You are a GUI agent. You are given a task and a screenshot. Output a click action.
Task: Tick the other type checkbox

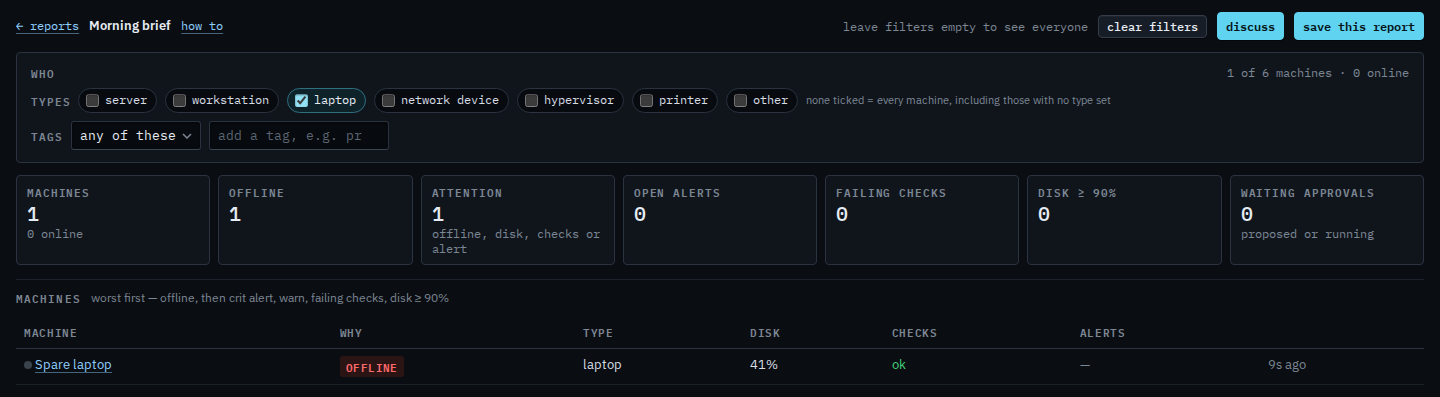(740, 100)
